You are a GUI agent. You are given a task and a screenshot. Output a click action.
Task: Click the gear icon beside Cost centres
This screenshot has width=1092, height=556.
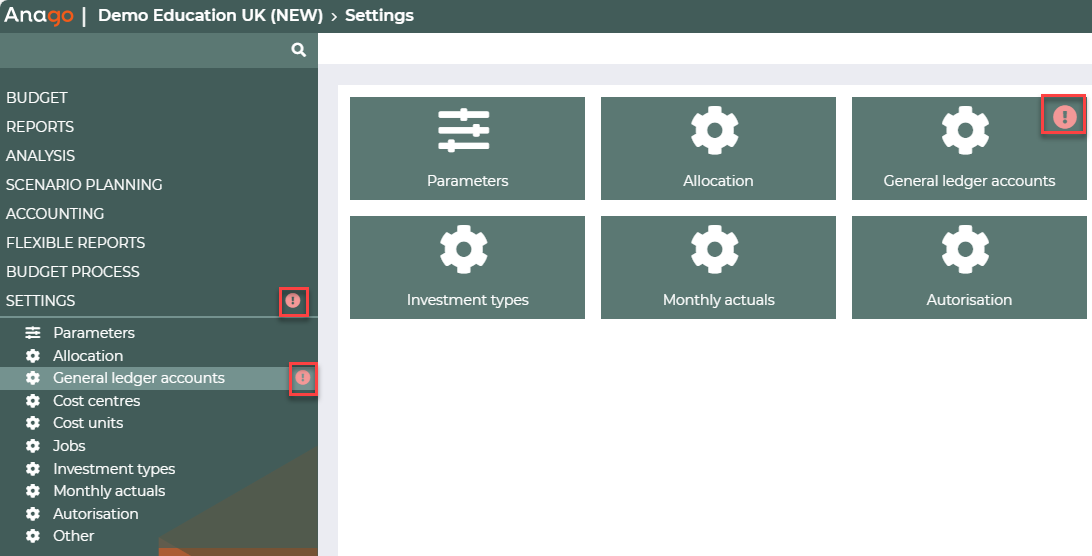(33, 401)
